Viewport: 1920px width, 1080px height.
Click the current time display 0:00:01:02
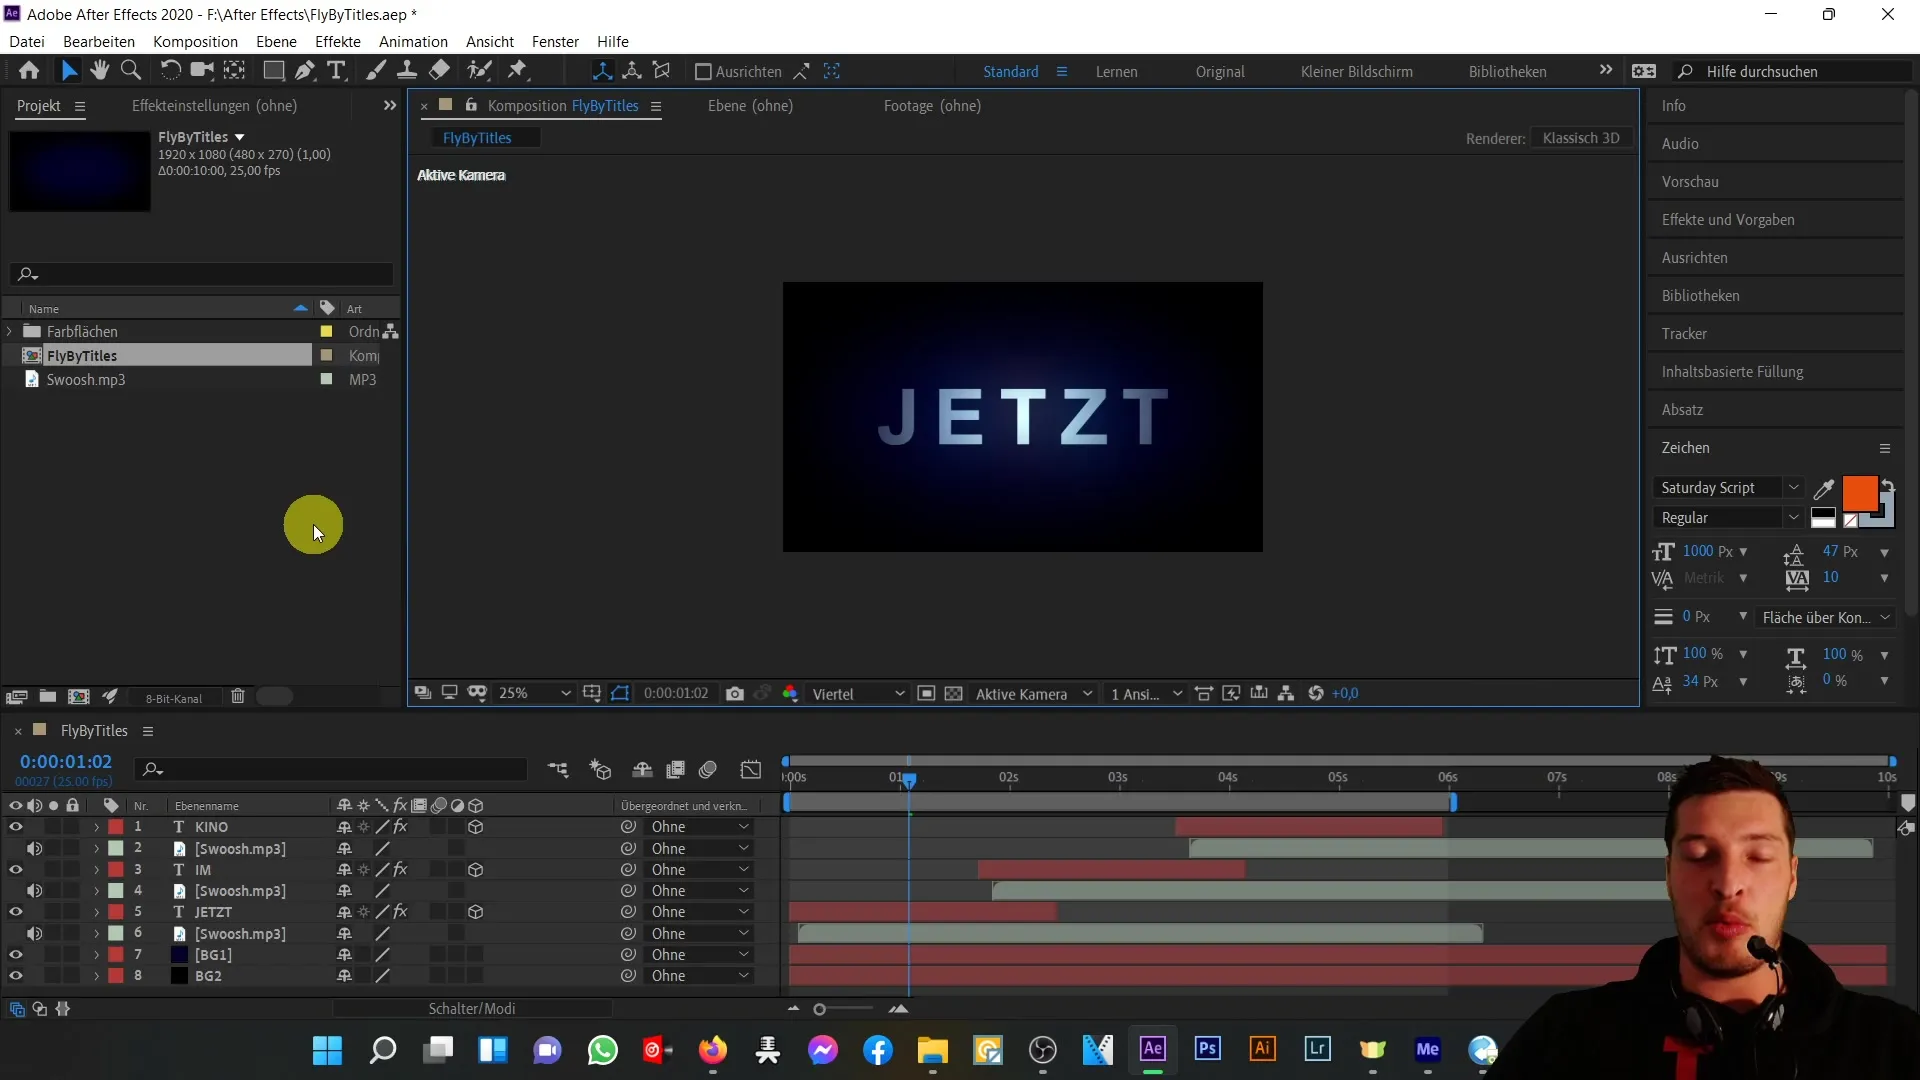(x=66, y=762)
